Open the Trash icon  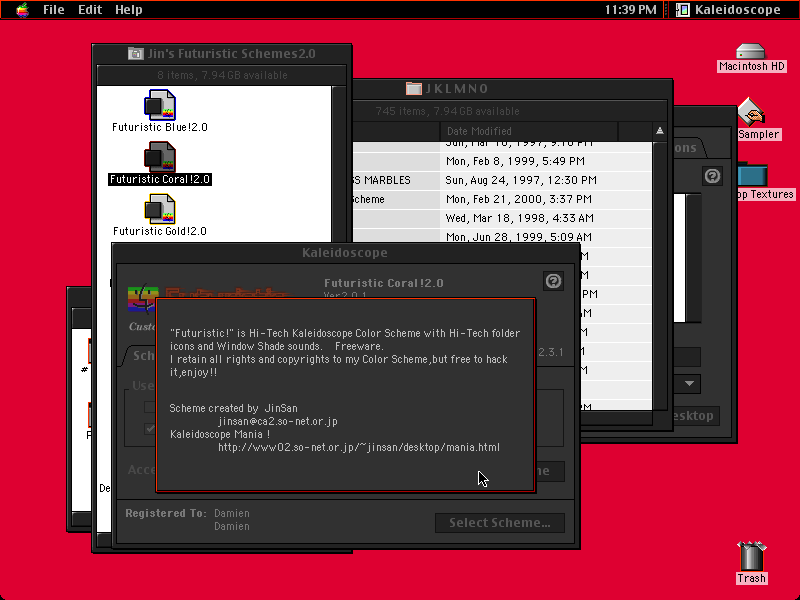(x=752, y=556)
